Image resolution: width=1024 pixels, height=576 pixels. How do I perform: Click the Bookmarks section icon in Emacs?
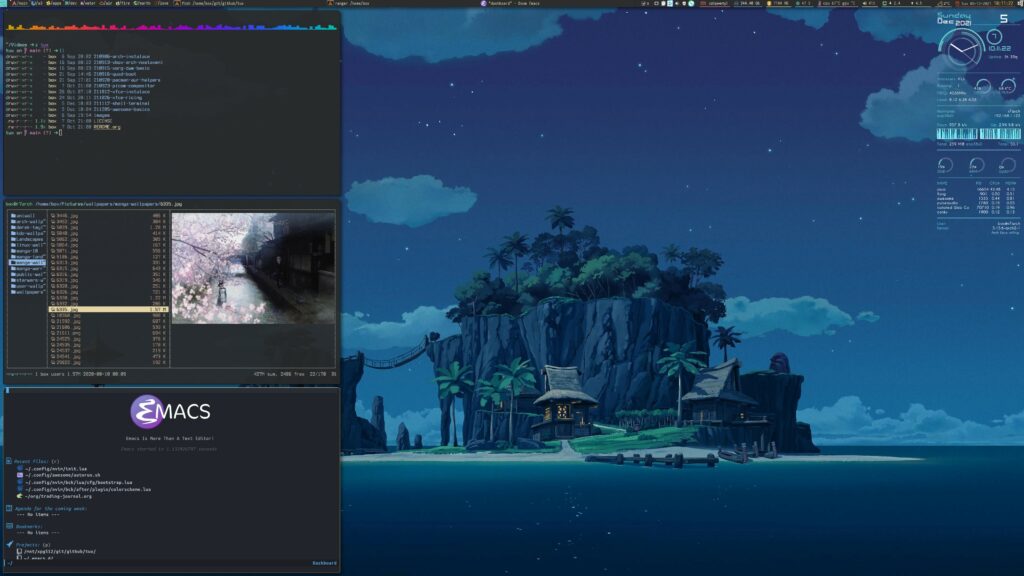[x=8, y=526]
